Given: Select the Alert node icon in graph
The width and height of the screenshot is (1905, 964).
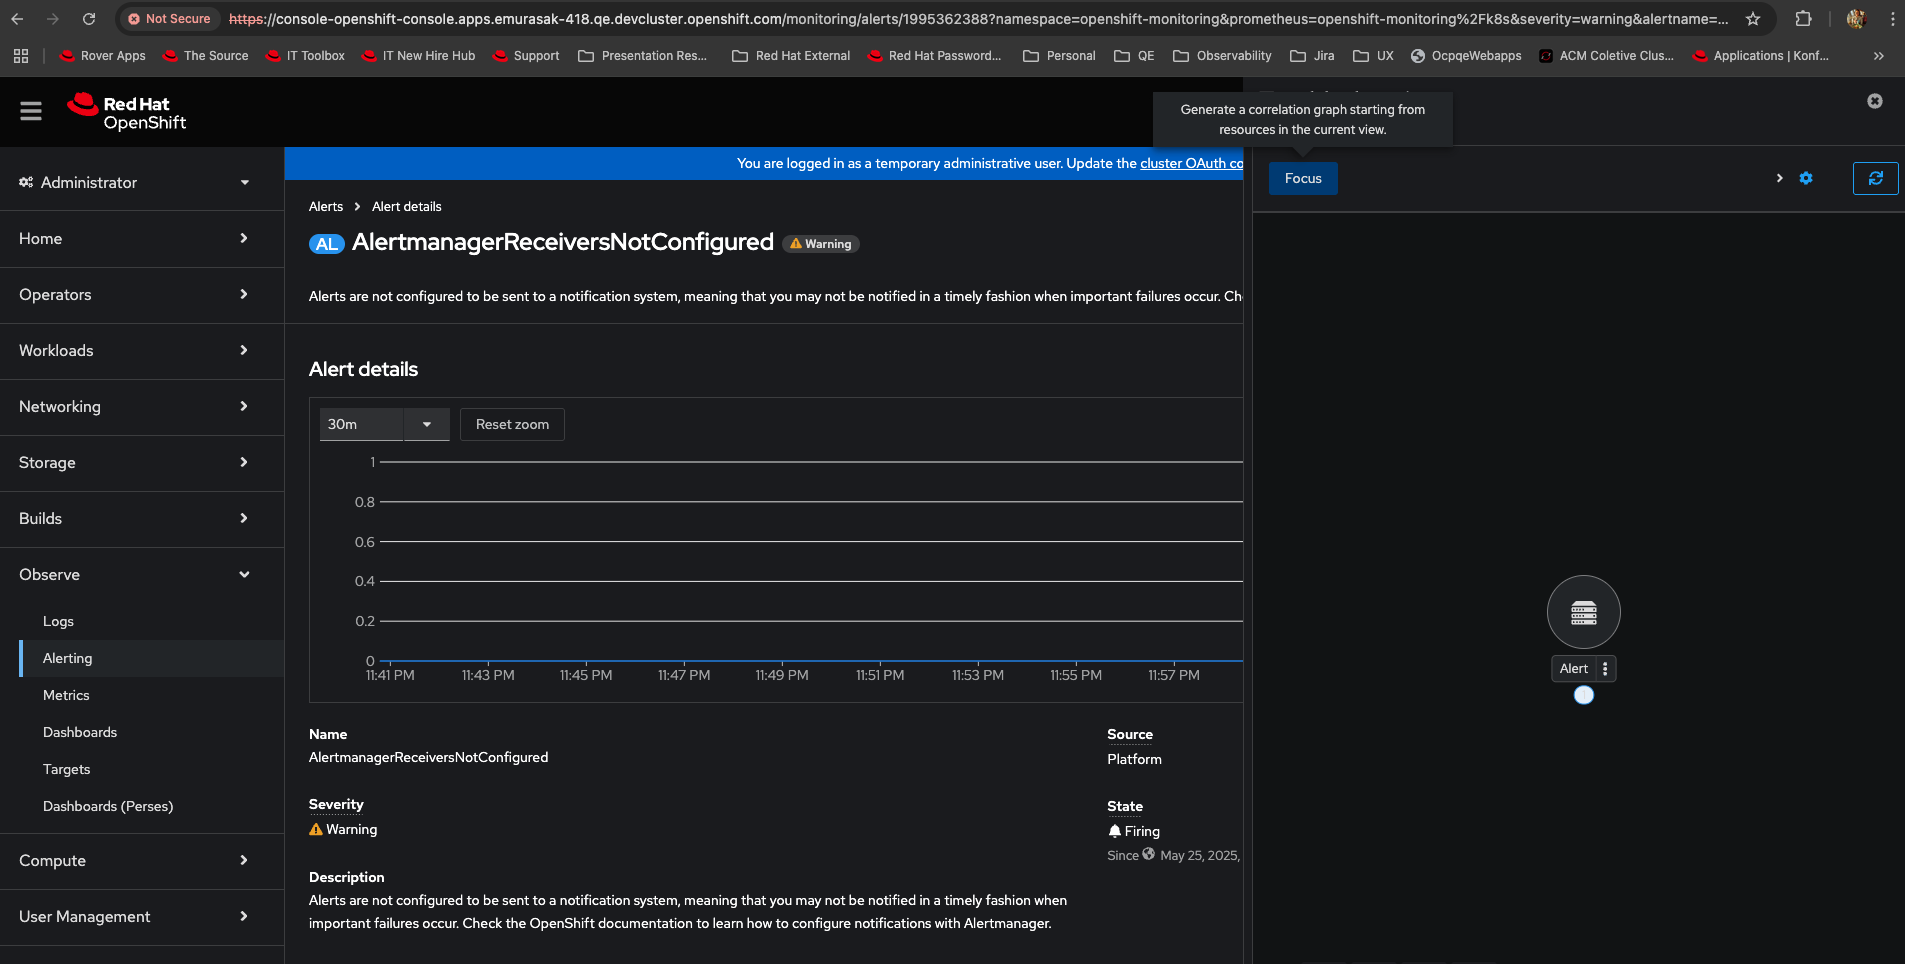Looking at the screenshot, I should point(1583,612).
